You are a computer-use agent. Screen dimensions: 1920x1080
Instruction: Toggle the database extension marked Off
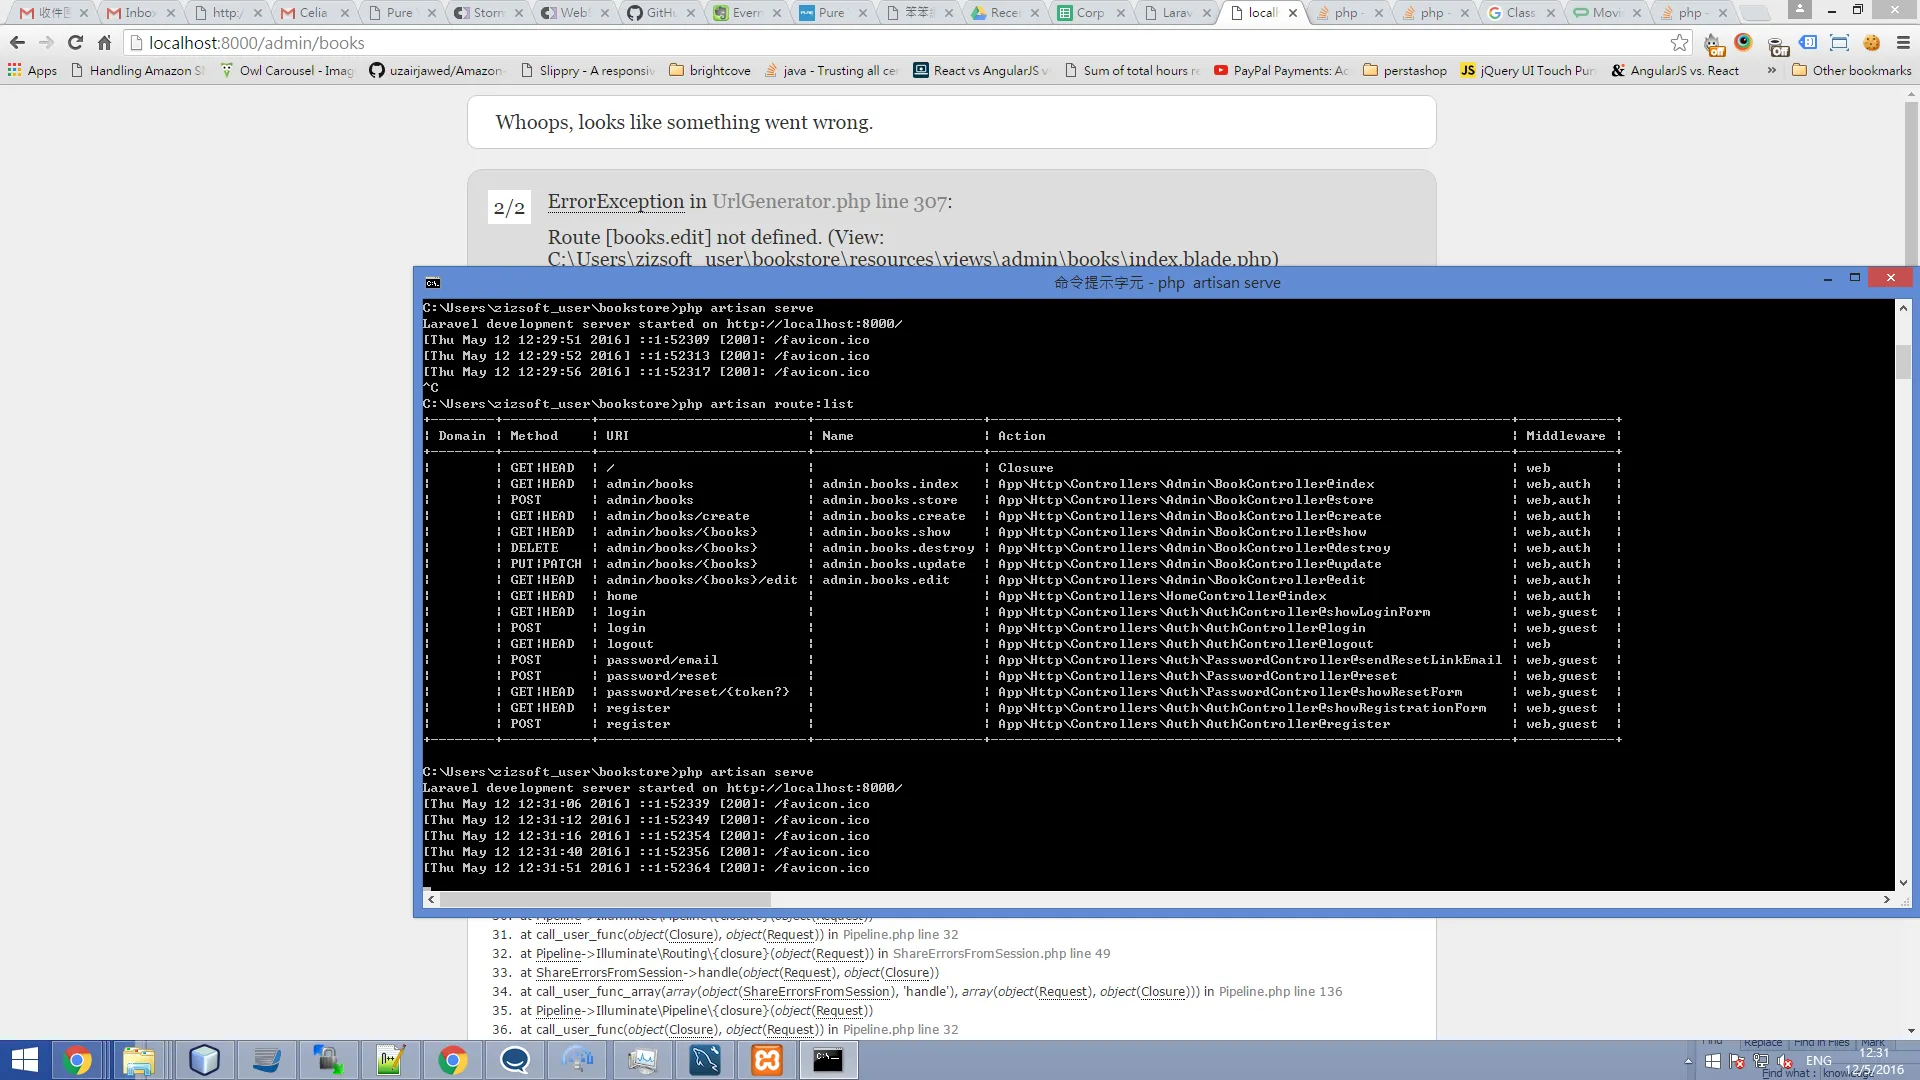(x=1777, y=45)
